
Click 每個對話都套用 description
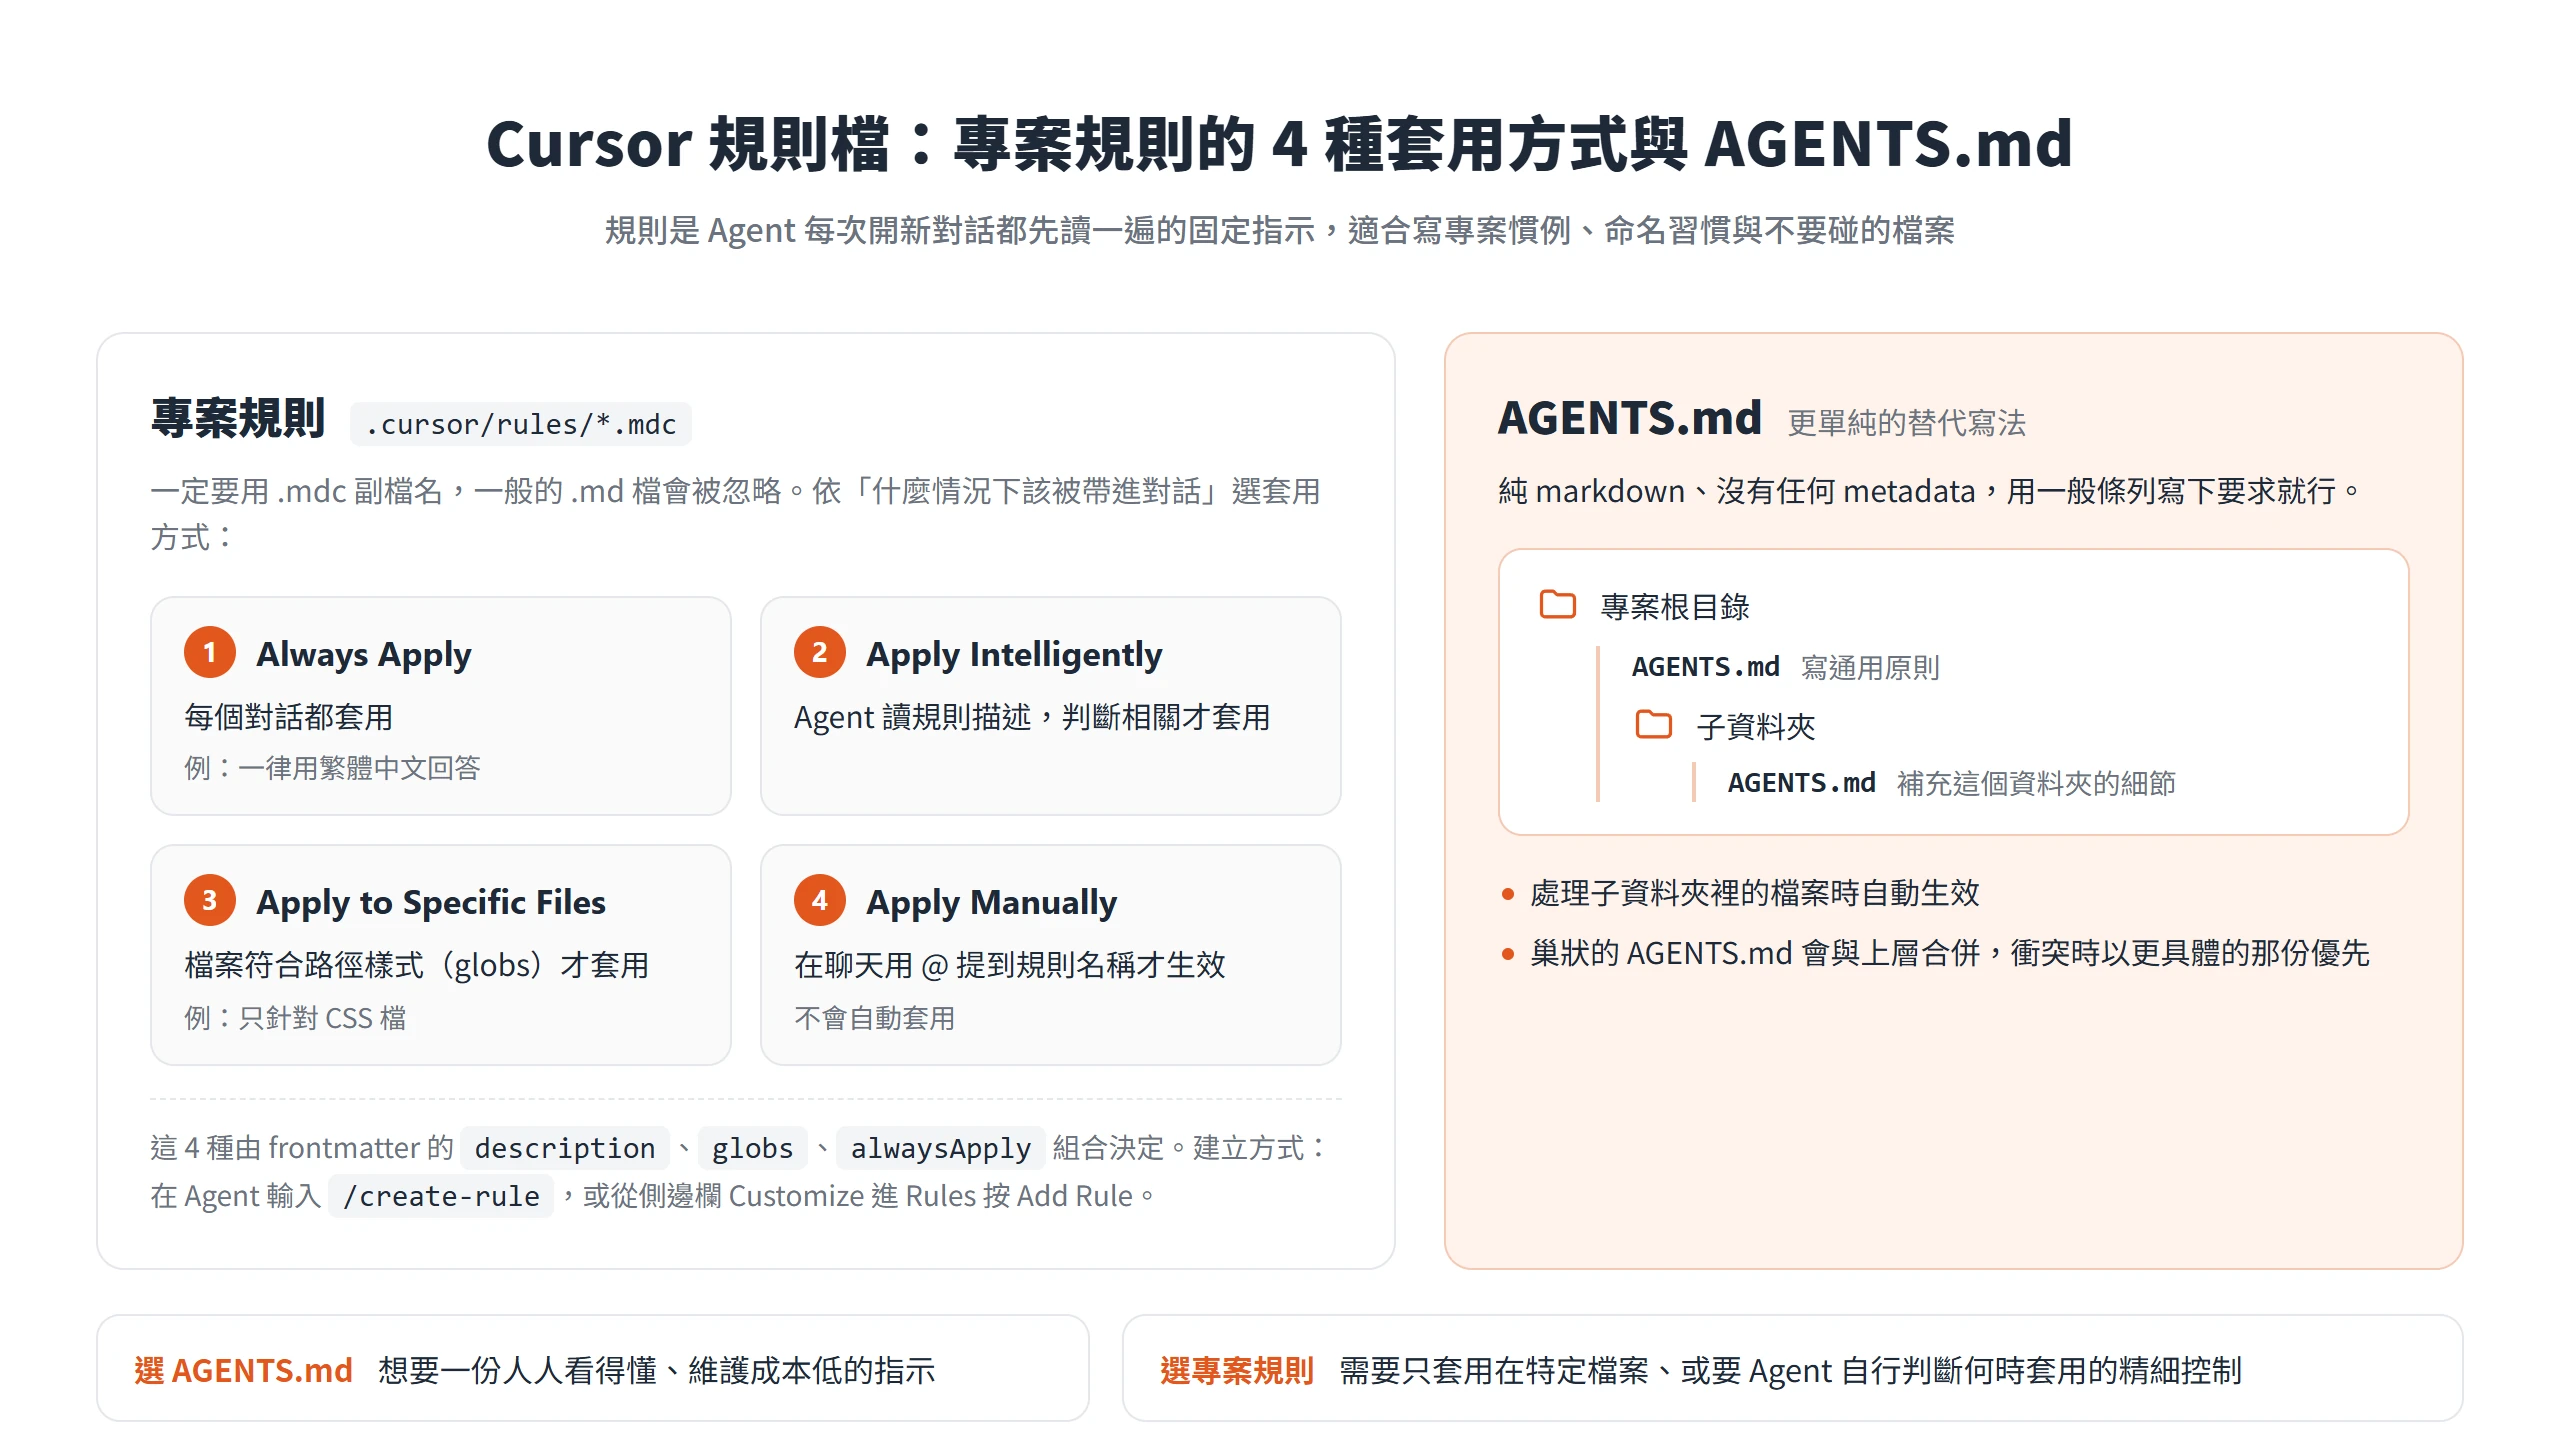[289, 717]
